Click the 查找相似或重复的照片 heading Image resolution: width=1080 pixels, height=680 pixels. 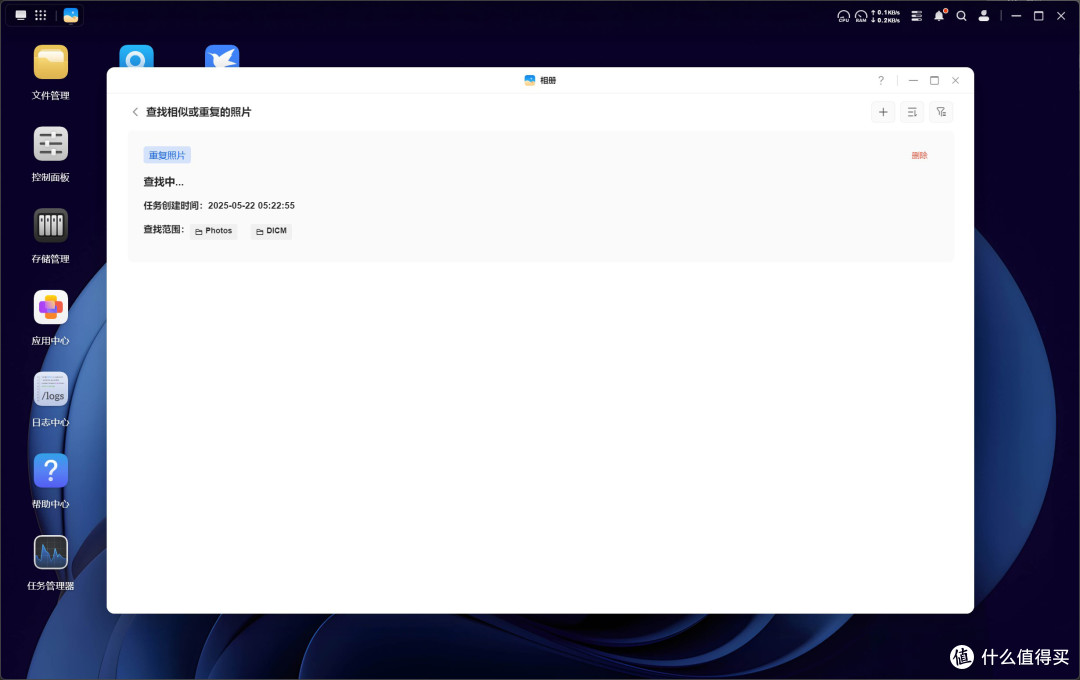pyautogui.click(x=198, y=112)
